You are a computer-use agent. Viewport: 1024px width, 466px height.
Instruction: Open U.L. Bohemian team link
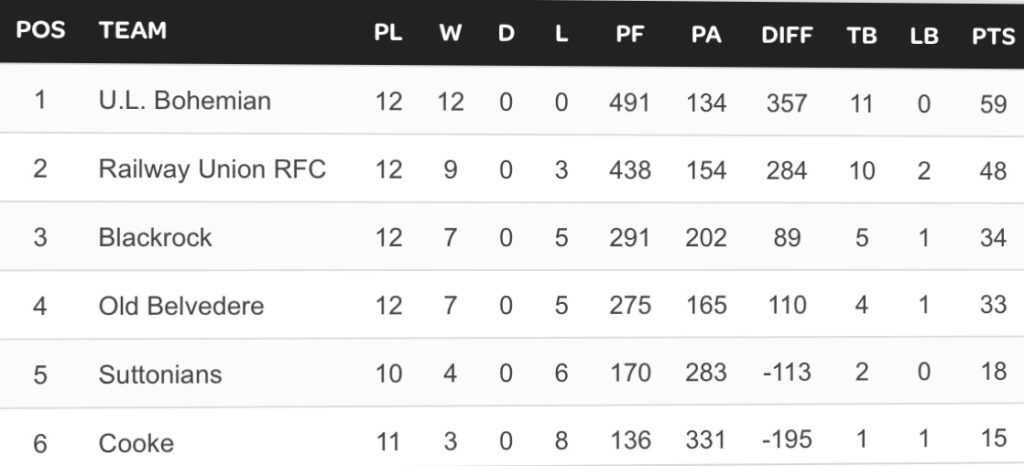(185, 101)
